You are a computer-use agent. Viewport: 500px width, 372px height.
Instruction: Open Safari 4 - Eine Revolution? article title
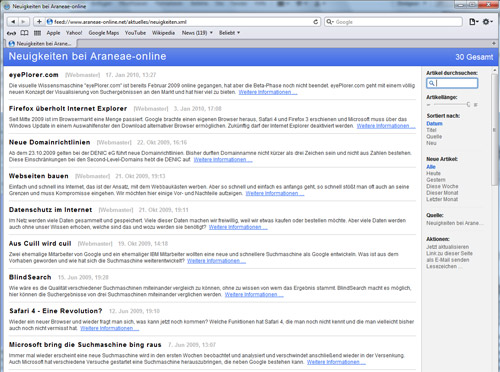point(56,311)
